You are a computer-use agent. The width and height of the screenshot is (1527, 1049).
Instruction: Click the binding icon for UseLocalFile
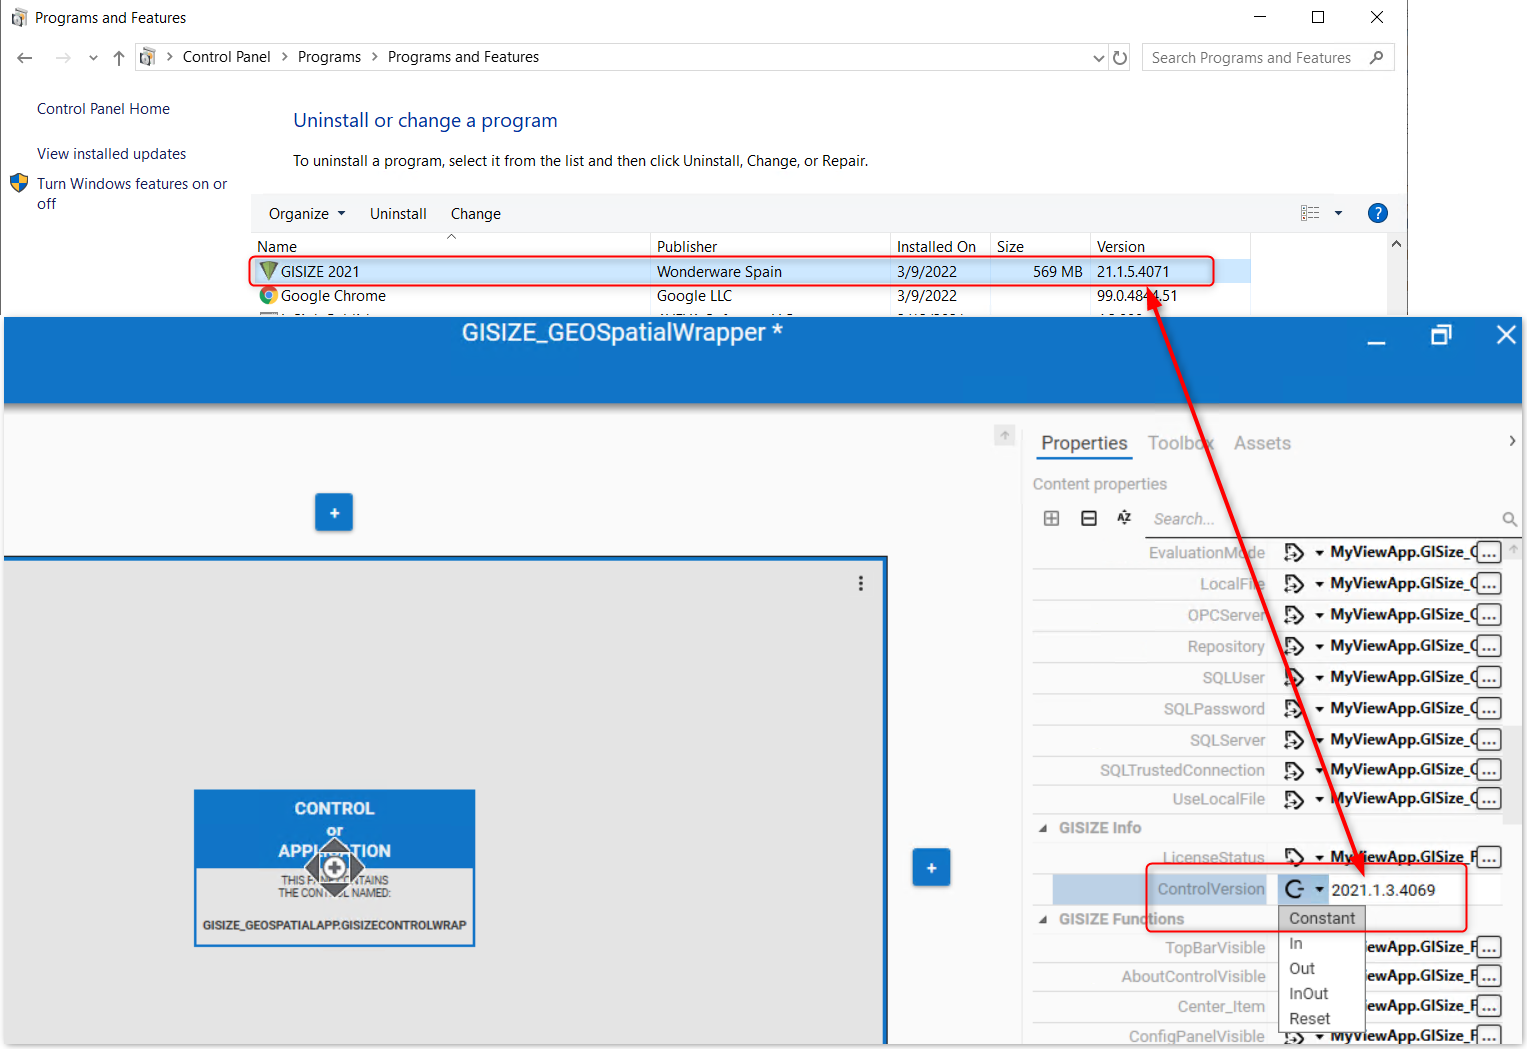coord(1294,799)
